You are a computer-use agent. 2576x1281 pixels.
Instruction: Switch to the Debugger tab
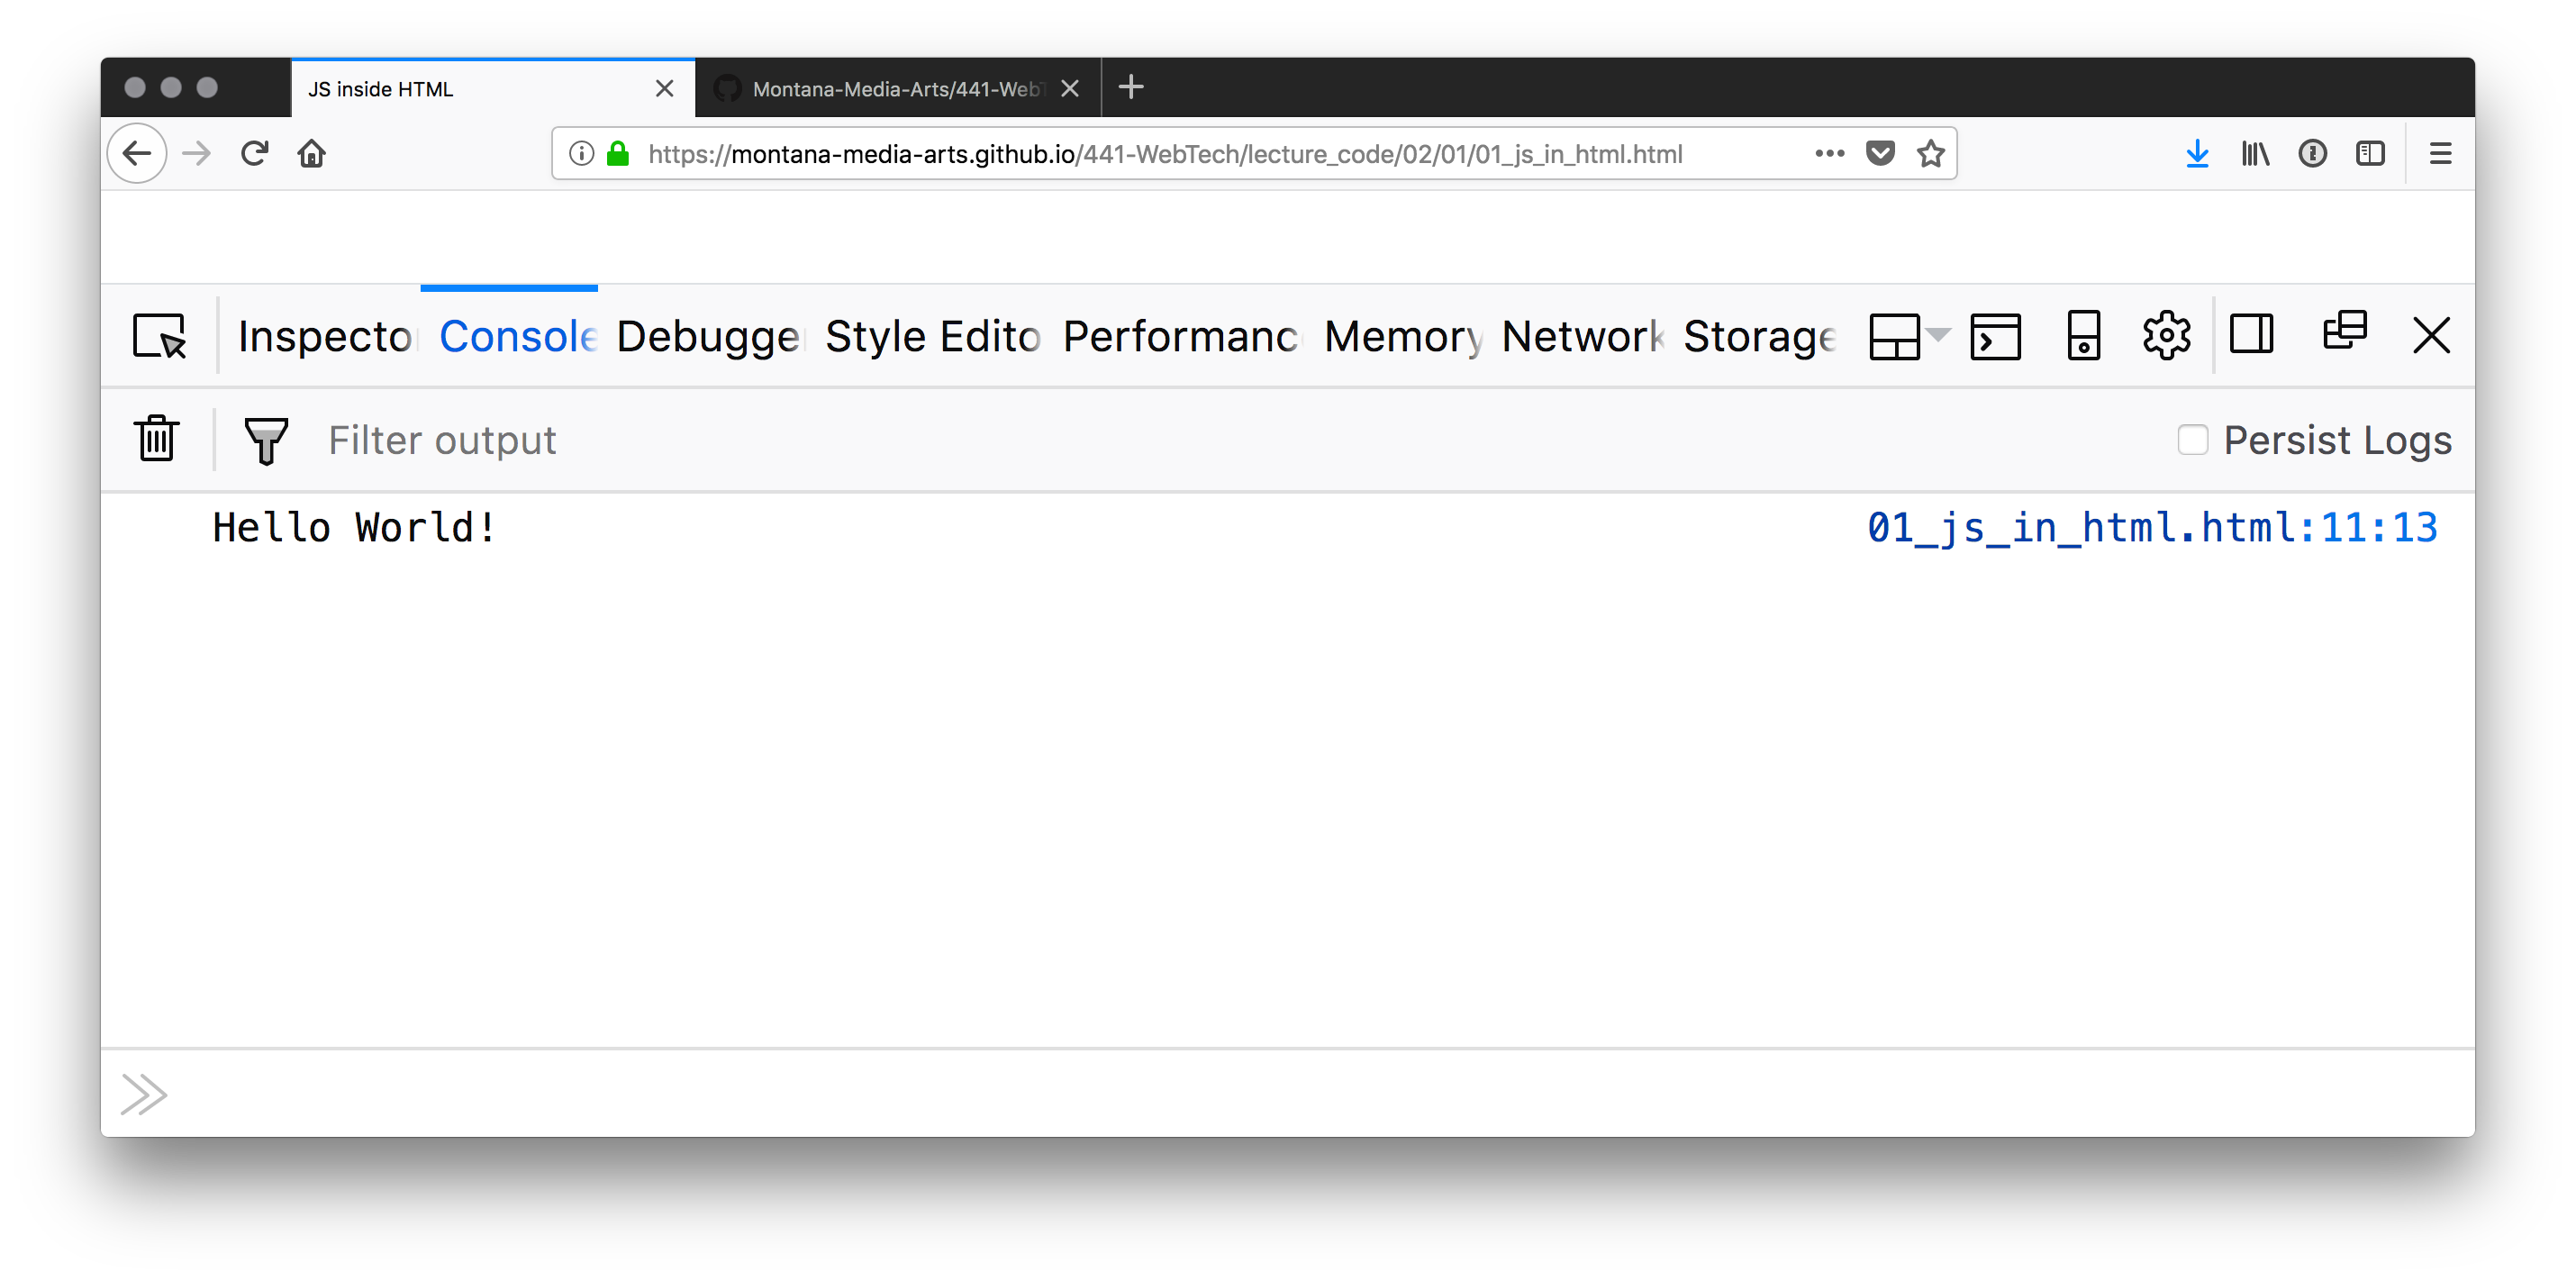(x=709, y=336)
